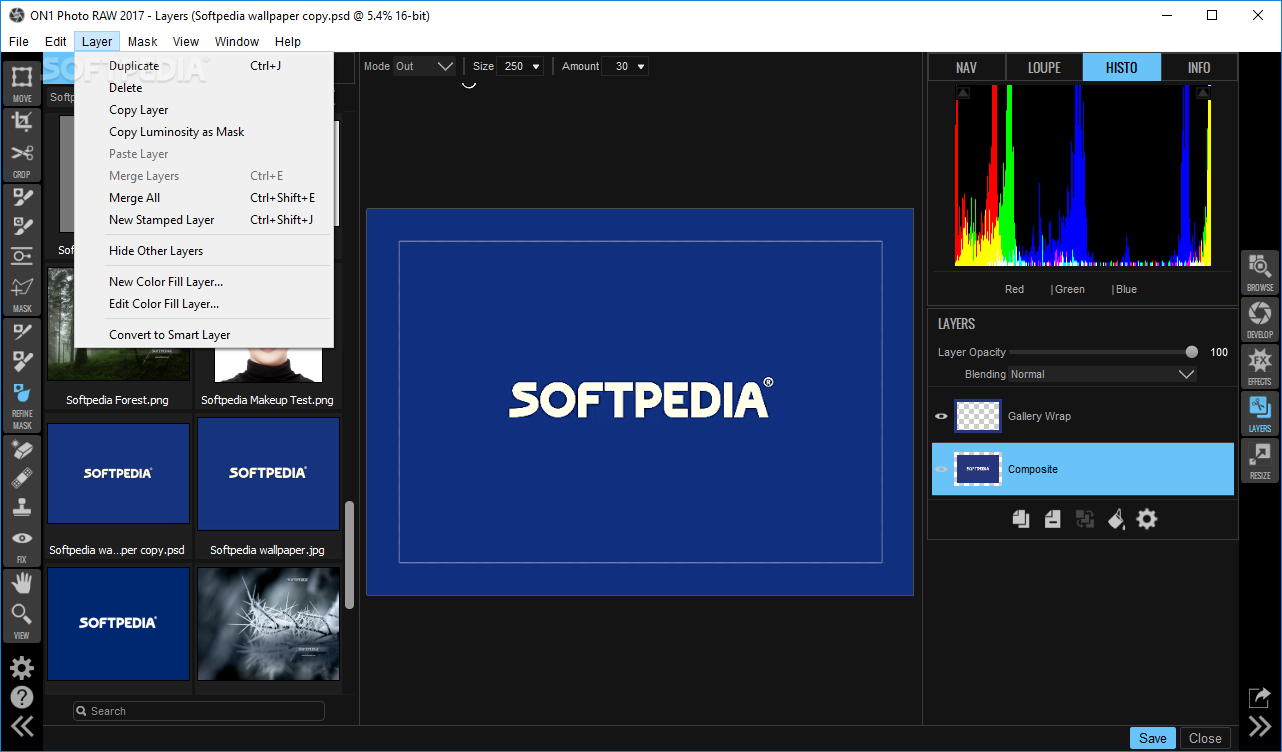Open the Mode dropdown set to Out

(x=425, y=66)
